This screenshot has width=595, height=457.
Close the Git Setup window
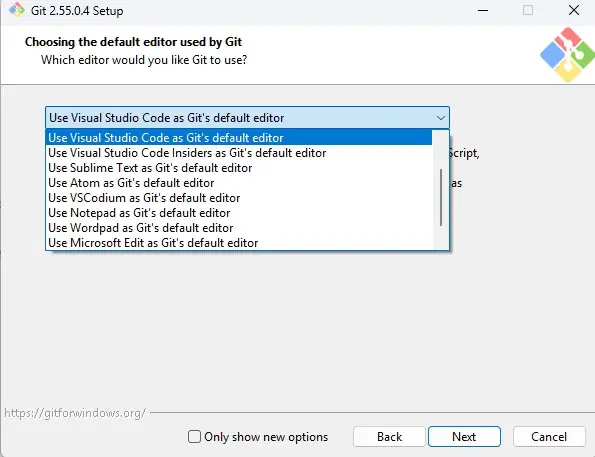(574, 10)
